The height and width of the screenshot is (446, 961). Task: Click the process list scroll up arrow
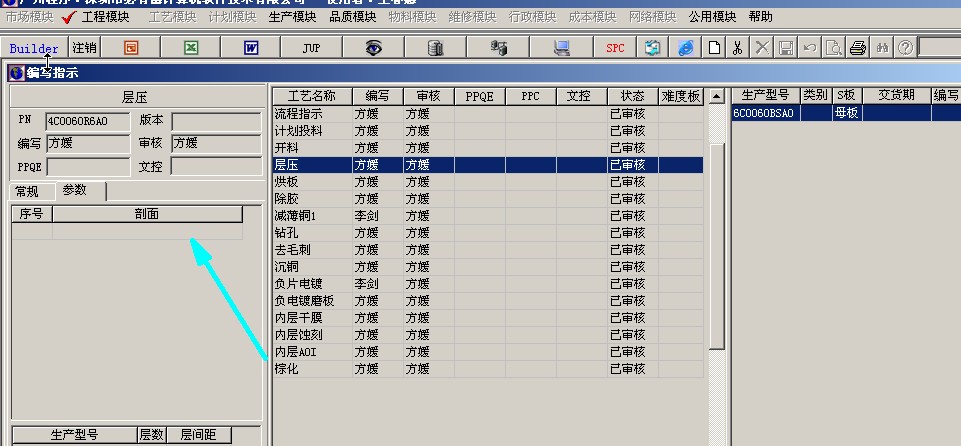(716, 96)
